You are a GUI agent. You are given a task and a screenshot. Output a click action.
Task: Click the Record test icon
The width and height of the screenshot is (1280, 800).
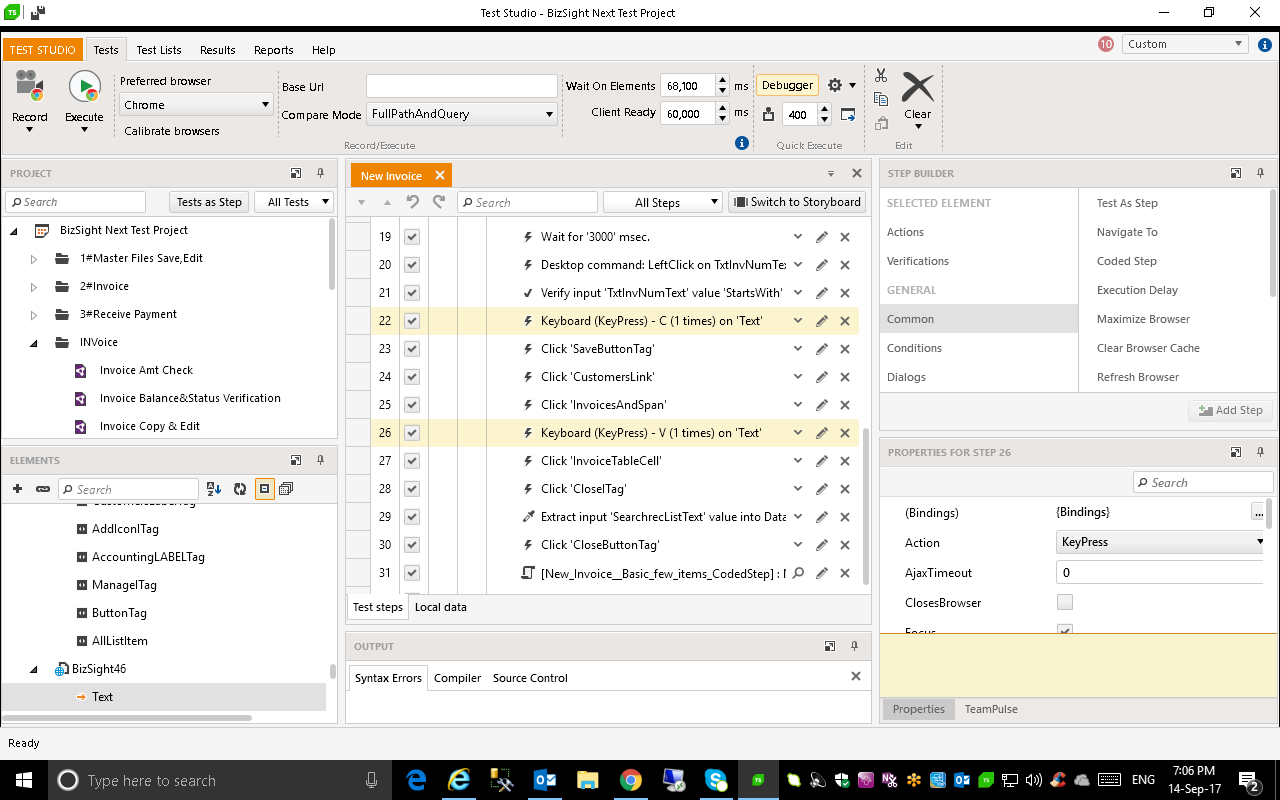tap(29, 87)
